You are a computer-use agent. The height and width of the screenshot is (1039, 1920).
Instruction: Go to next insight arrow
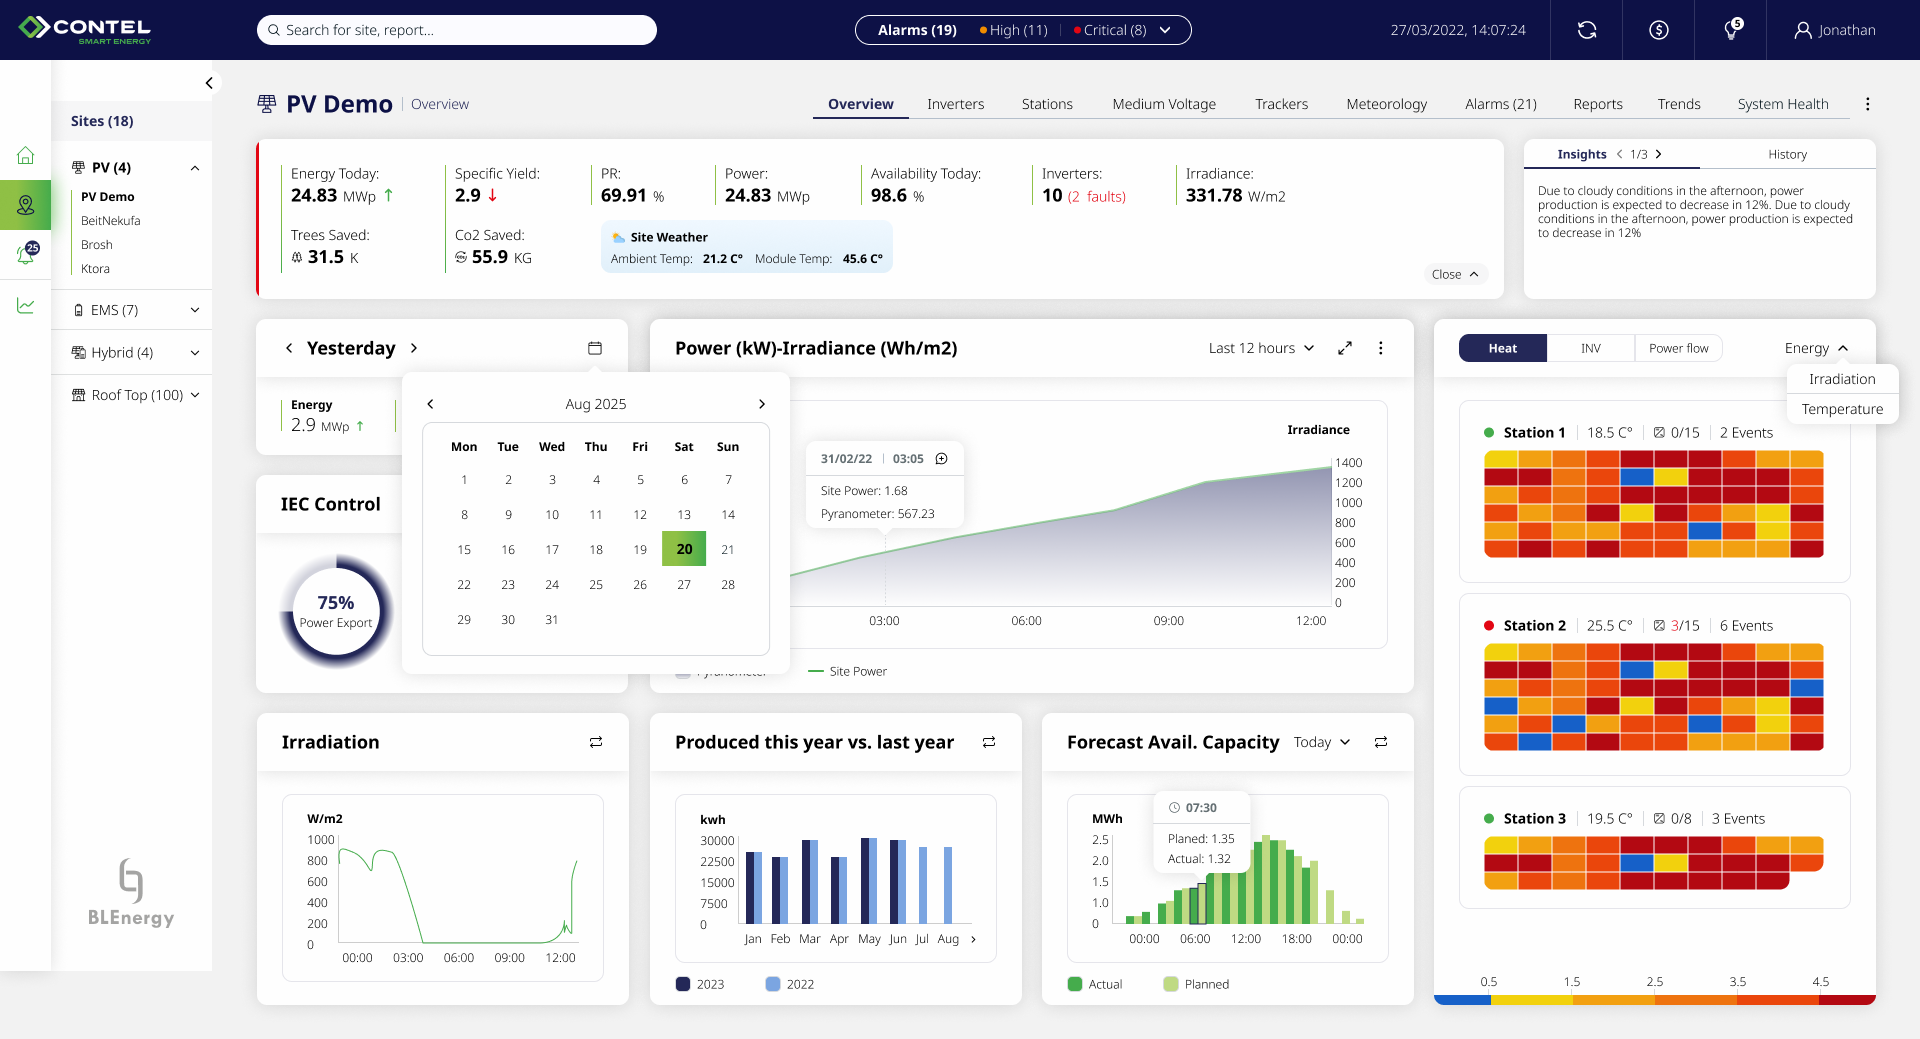1658,154
